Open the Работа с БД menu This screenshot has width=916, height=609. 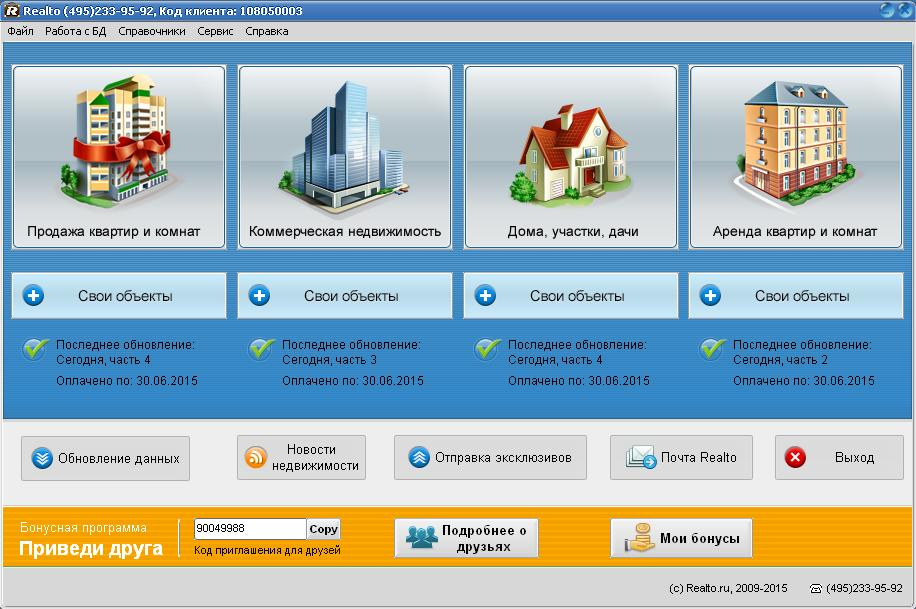pyautogui.click(x=75, y=32)
